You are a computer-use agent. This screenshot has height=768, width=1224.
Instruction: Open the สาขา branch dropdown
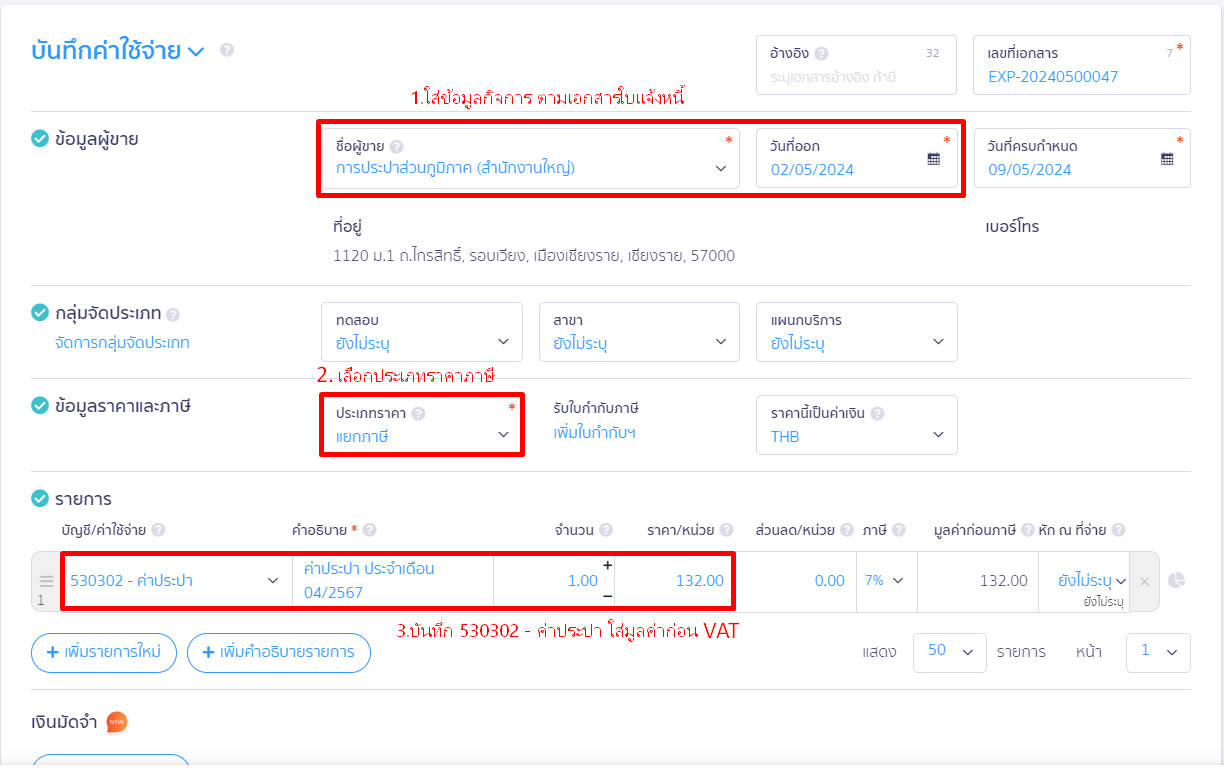(x=639, y=331)
